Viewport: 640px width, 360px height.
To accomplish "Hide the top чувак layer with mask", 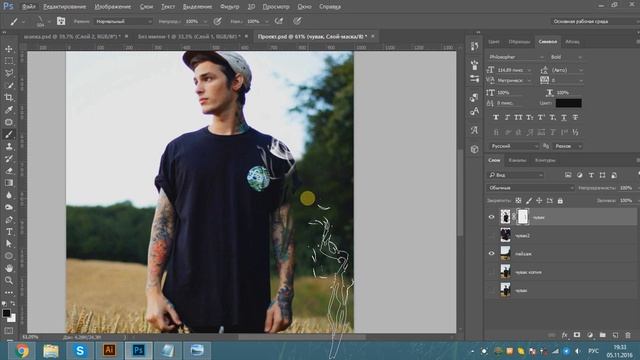I will click(x=491, y=218).
